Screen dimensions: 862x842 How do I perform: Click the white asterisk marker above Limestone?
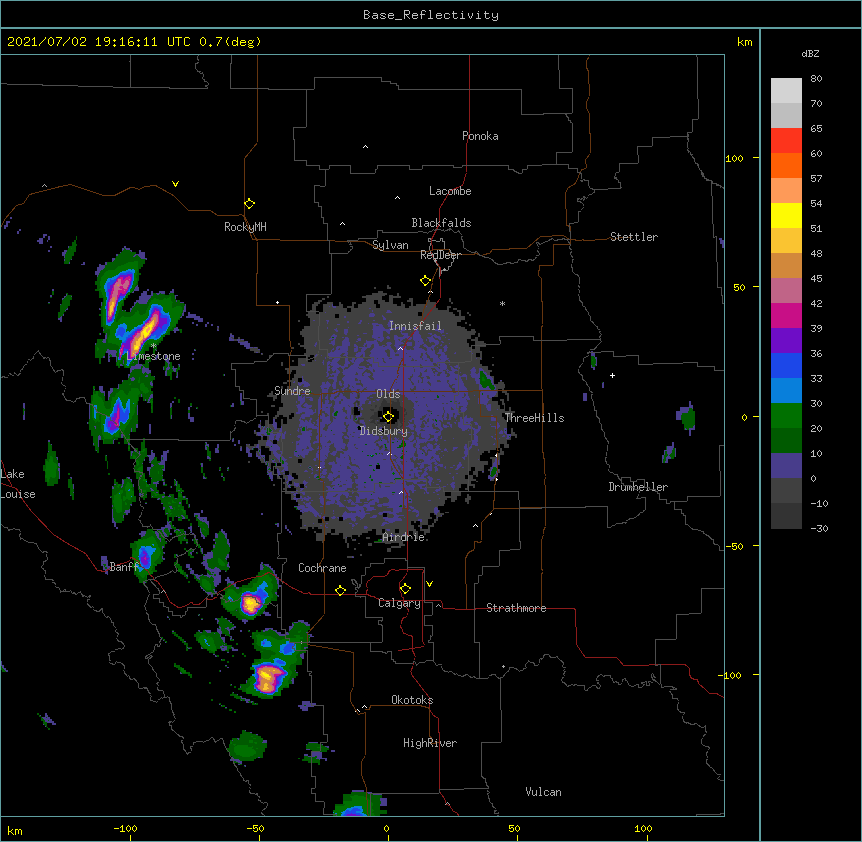tap(153, 346)
